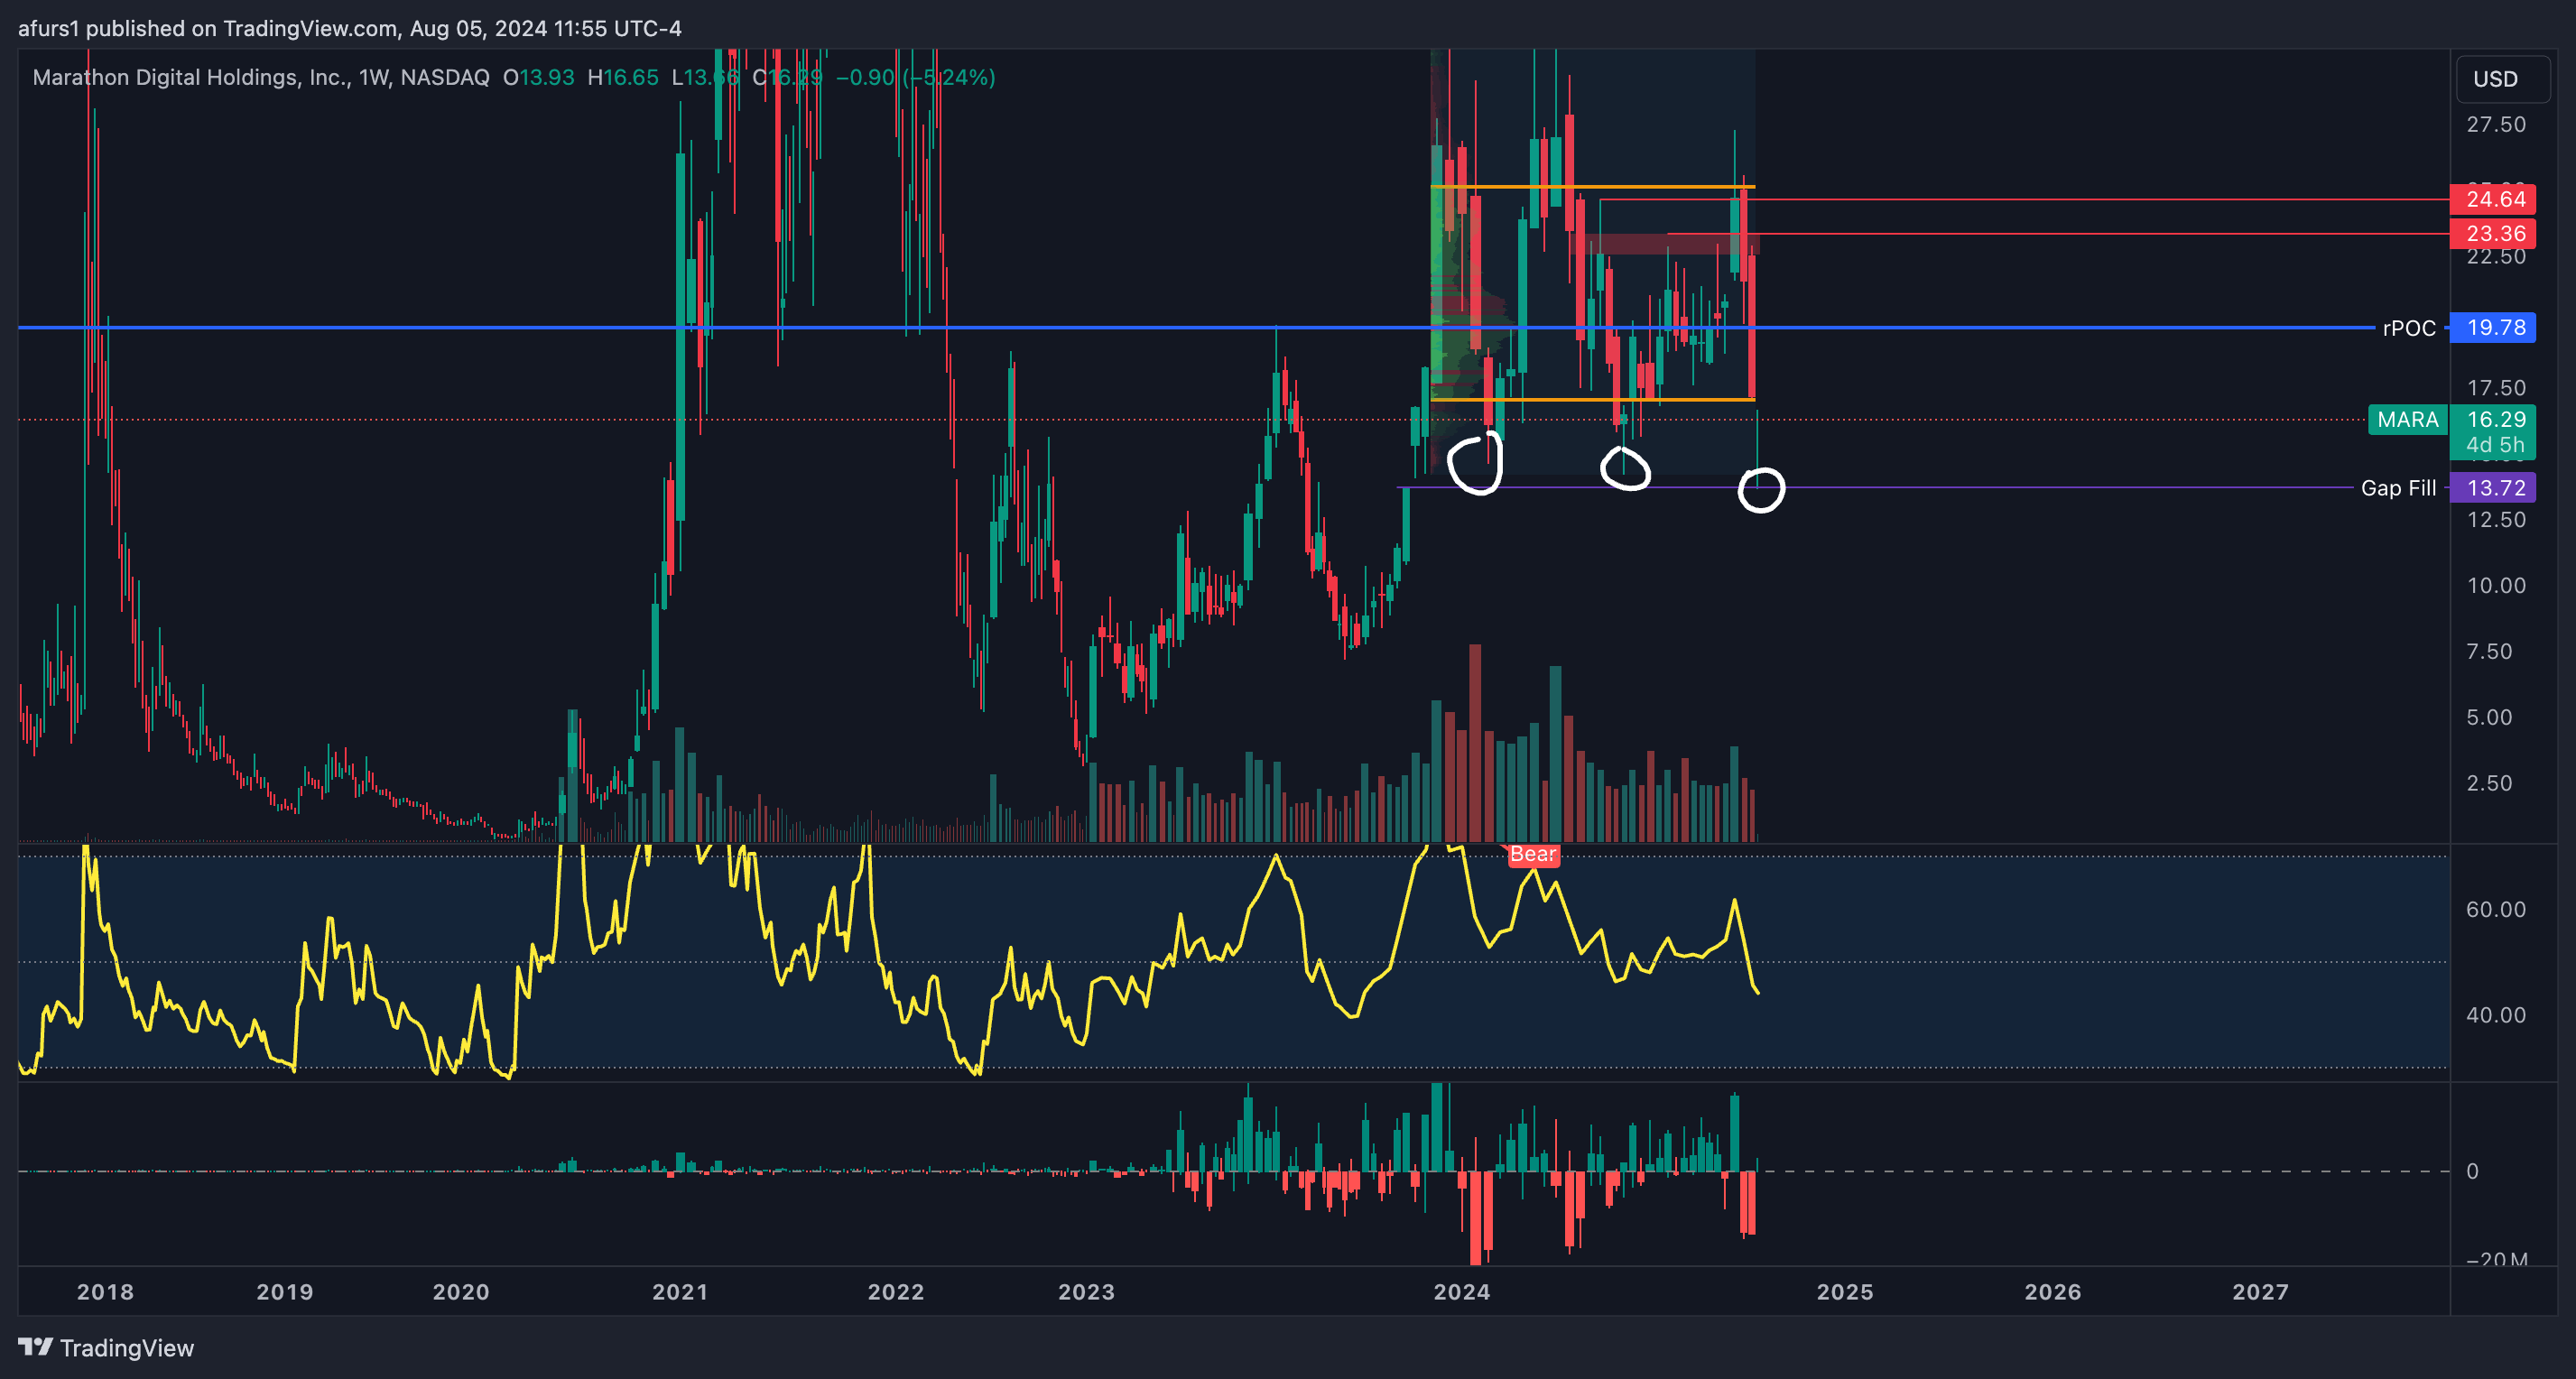Click the 2022 label on time axis
The height and width of the screenshot is (1379, 2576).
[896, 1292]
